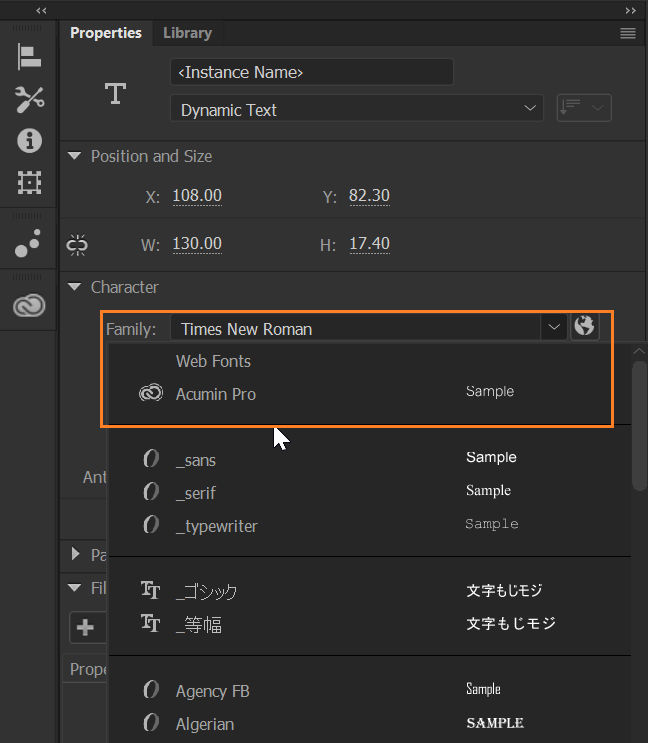Open the Creative Cloud Libraries icon in the sidebar
This screenshot has height=743, width=648.
(x=29, y=305)
